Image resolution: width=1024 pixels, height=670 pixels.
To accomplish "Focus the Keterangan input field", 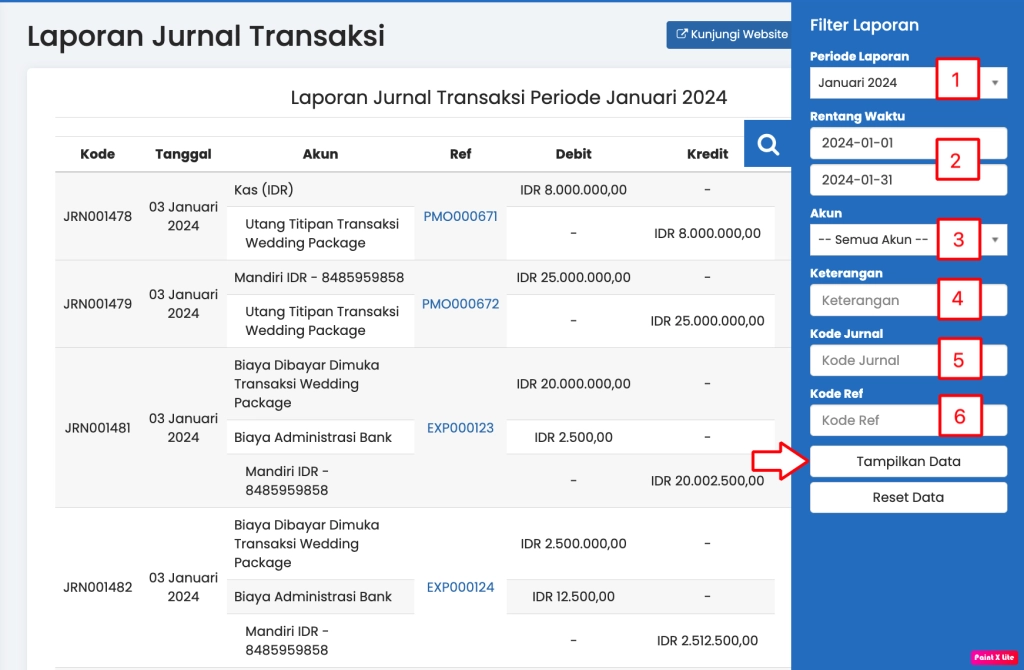I will tap(870, 300).
